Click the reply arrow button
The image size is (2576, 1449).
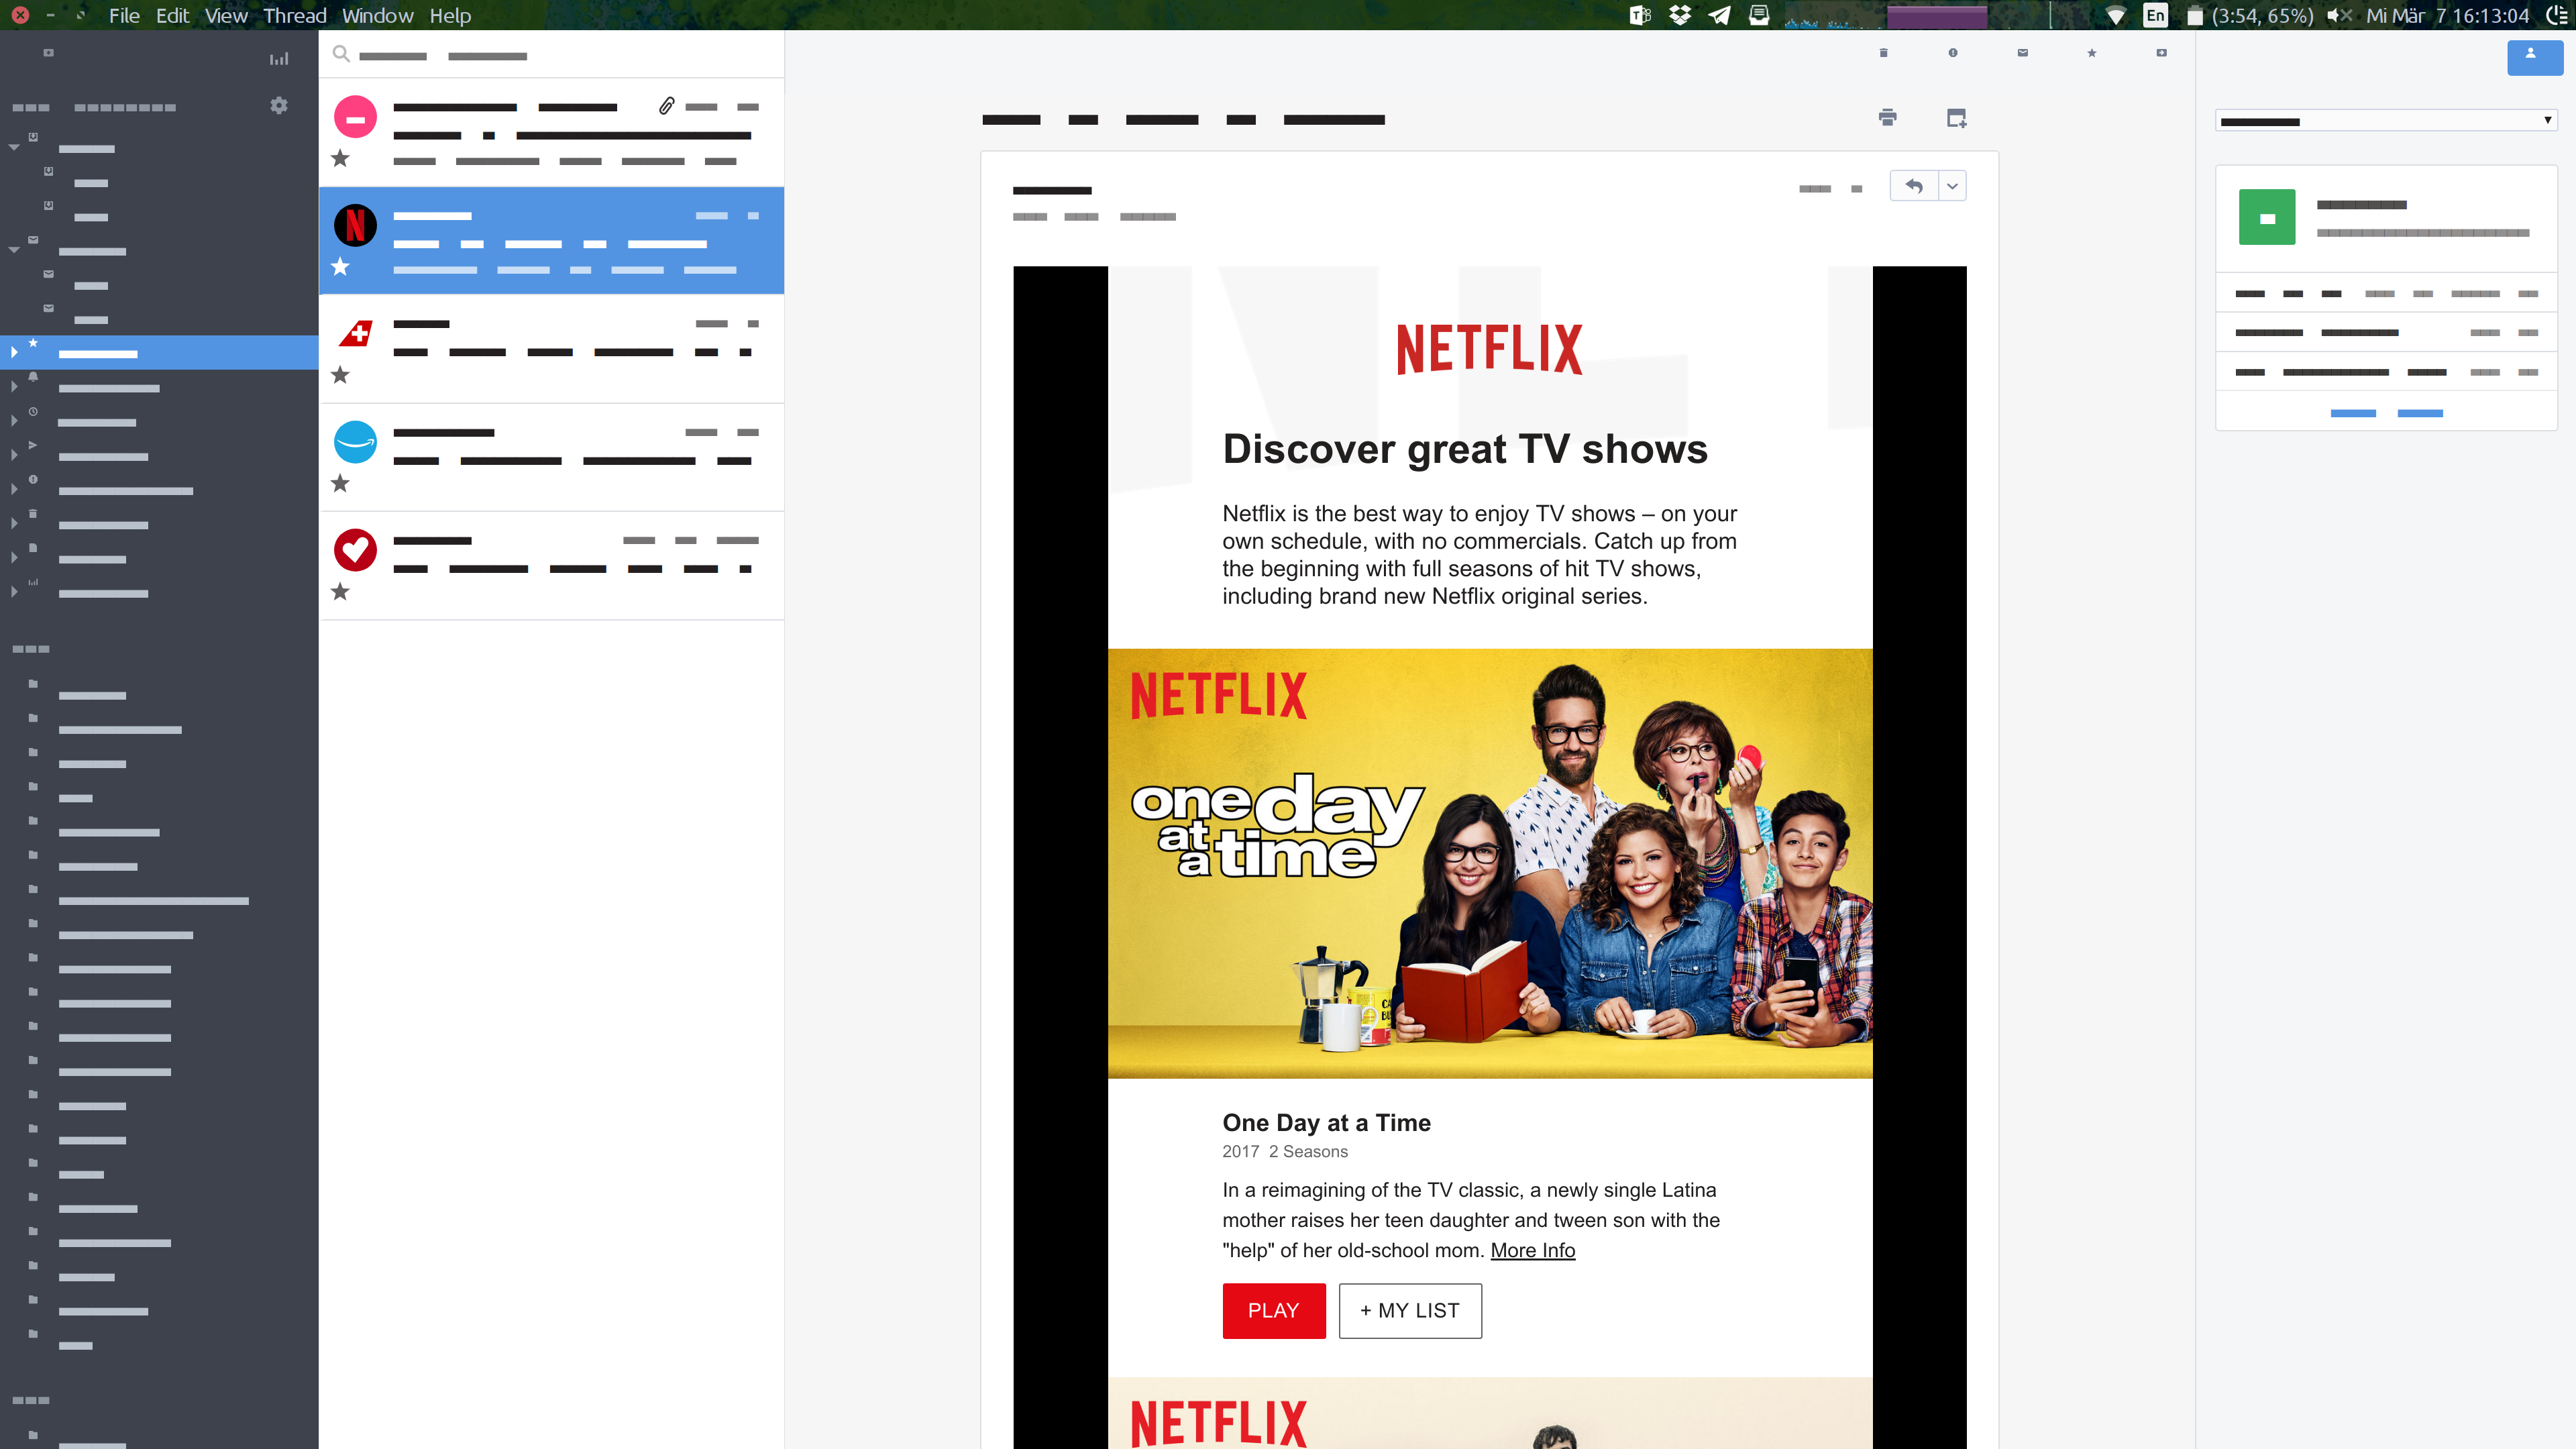(1914, 186)
